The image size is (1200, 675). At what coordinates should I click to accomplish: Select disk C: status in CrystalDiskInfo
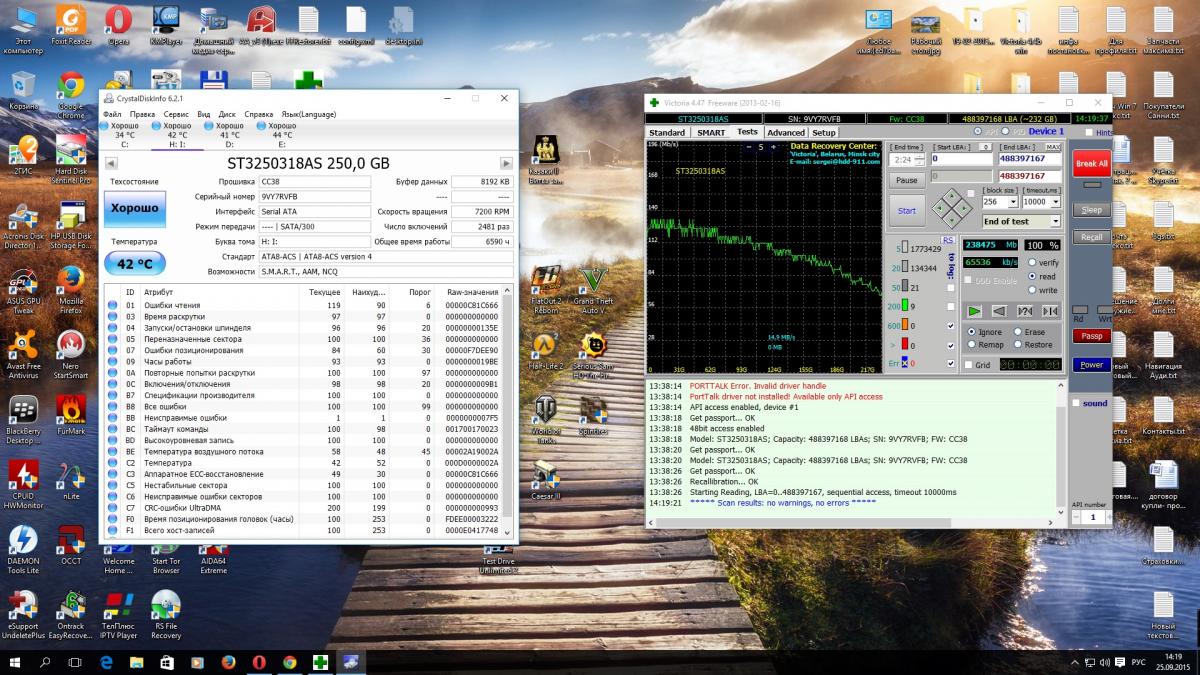click(x=124, y=135)
